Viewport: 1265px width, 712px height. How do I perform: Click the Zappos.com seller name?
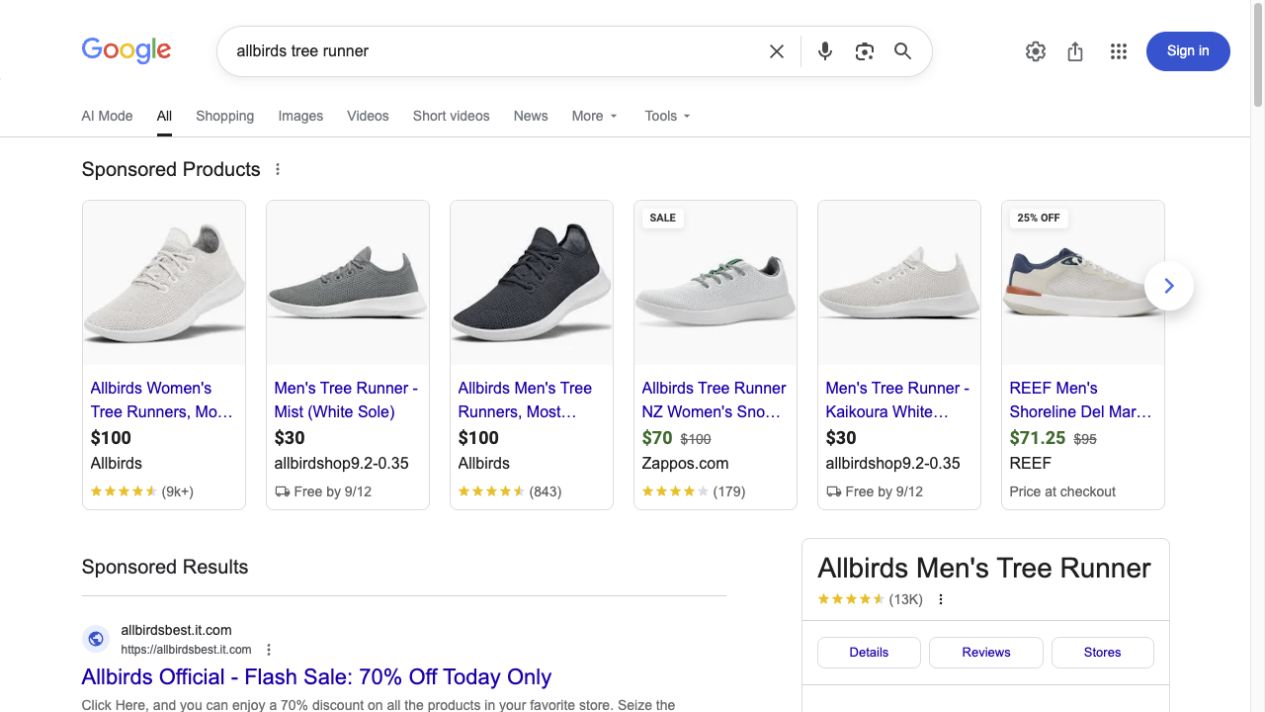point(685,463)
